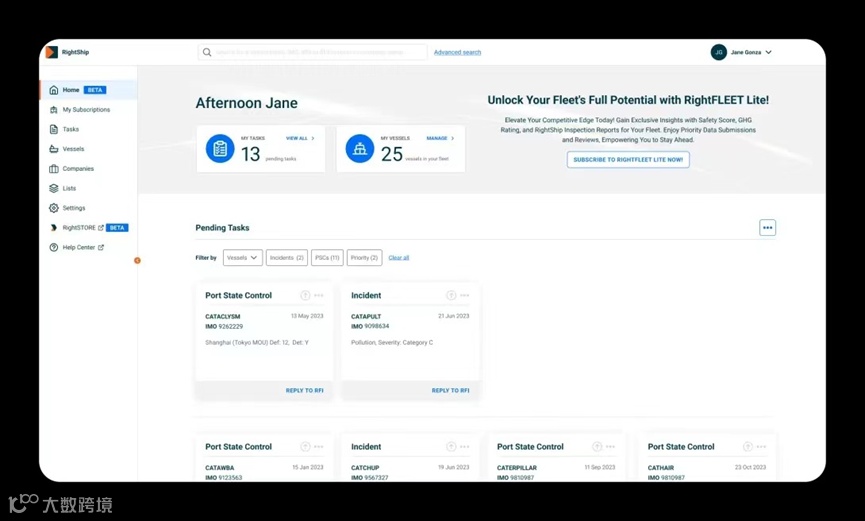The height and width of the screenshot is (521, 865).
Task: Expand the Vessels filter dropdown
Action: pos(243,258)
